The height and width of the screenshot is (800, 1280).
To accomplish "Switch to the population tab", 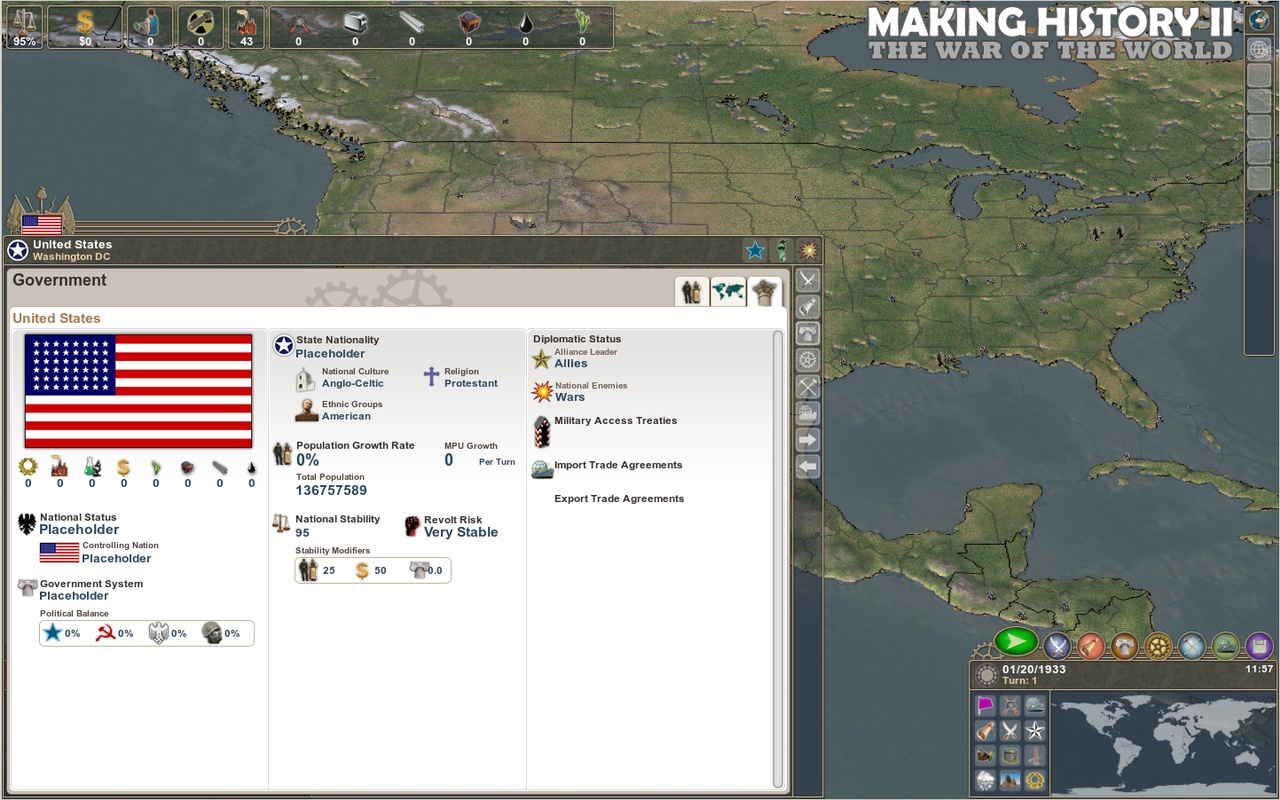I will point(691,291).
